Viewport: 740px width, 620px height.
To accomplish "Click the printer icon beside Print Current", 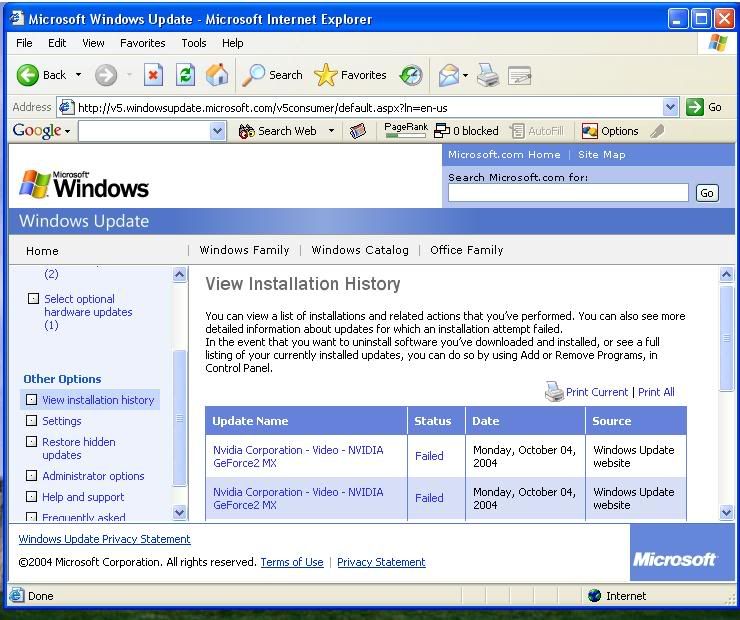I will click(554, 392).
